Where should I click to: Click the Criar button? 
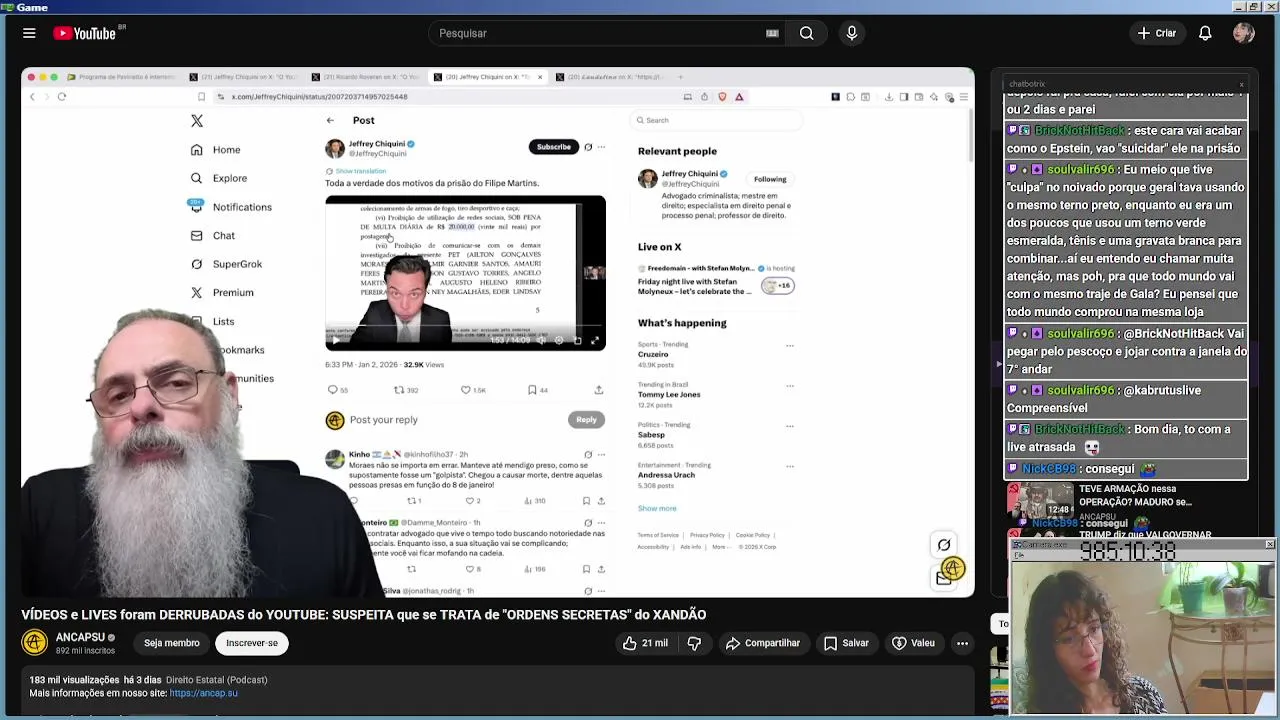point(1157,33)
